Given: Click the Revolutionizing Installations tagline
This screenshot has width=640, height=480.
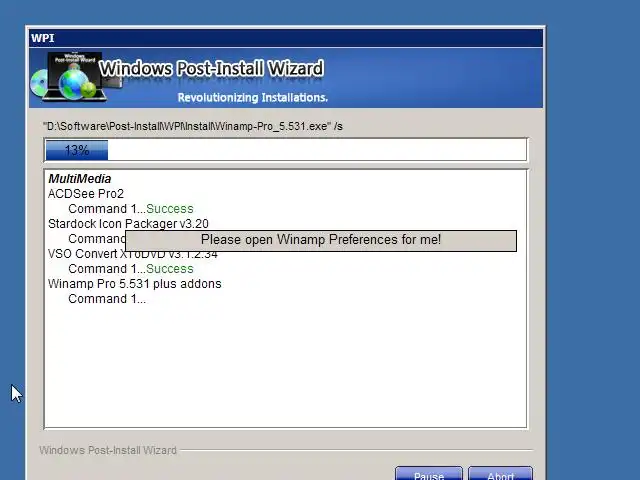Looking at the screenshot, I should [253, 98].
